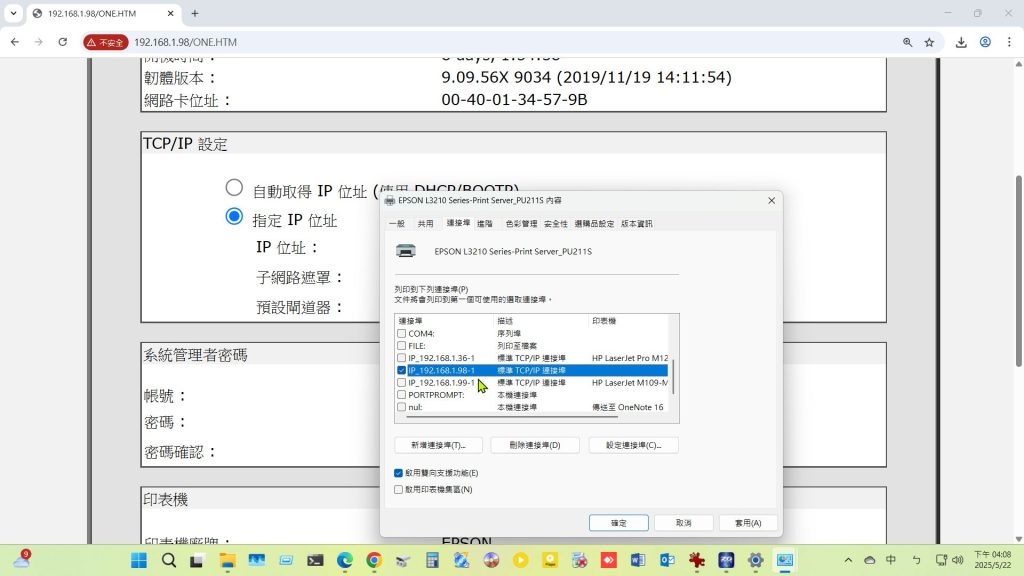Open the Chrome profile avatar icon
The height and width of the screenshot is (576, 1024).
[x=985, y=42]
